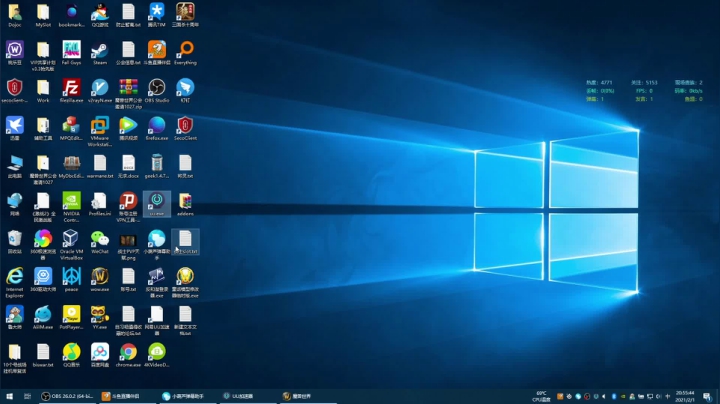
Task: Open the addons archive folder icon
Action: (x=185, y=204)
